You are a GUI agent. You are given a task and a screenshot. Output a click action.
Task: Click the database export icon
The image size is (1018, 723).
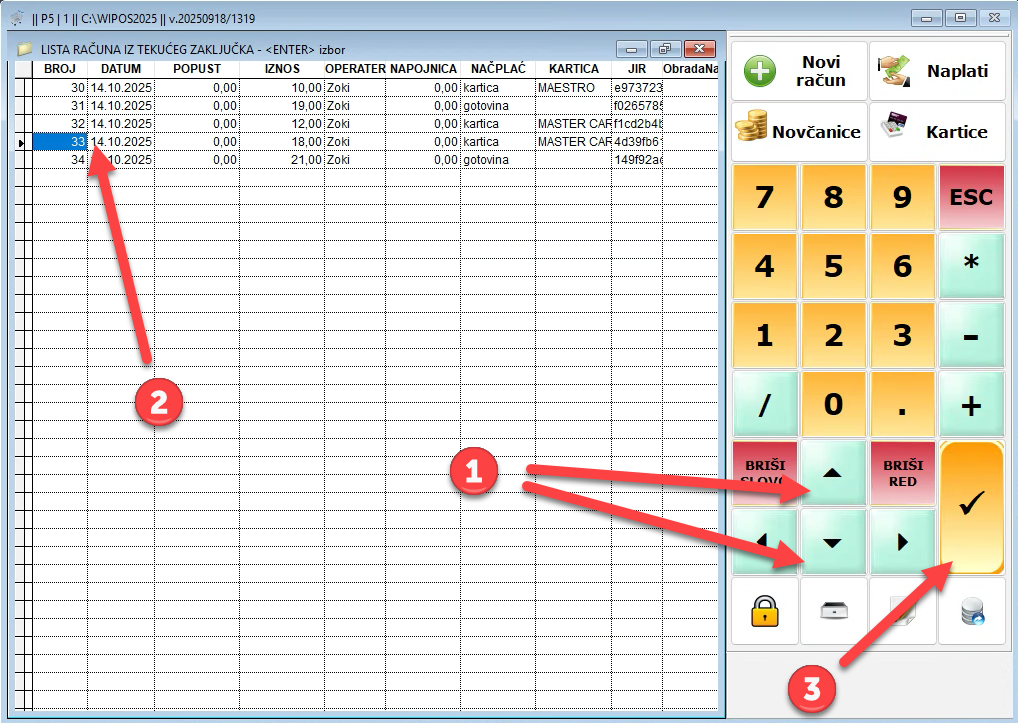tap(971, 611)
